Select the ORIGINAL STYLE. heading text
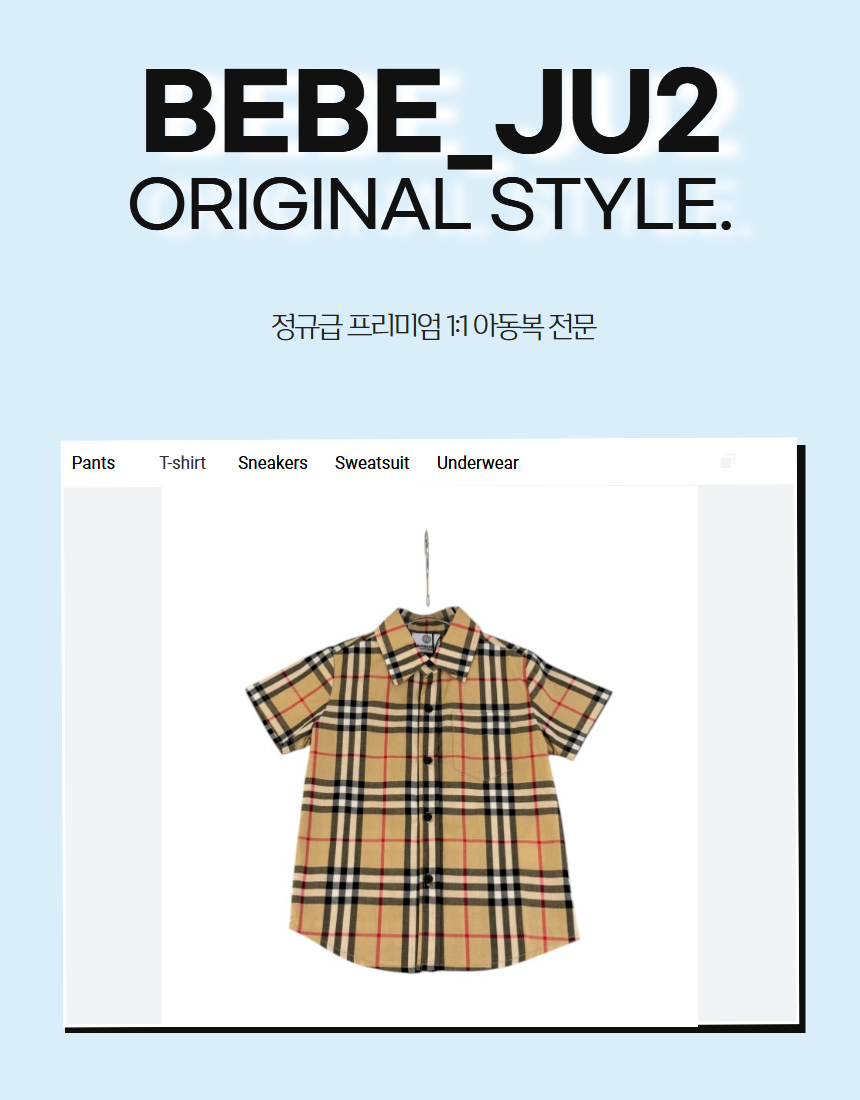 point(431,205)
